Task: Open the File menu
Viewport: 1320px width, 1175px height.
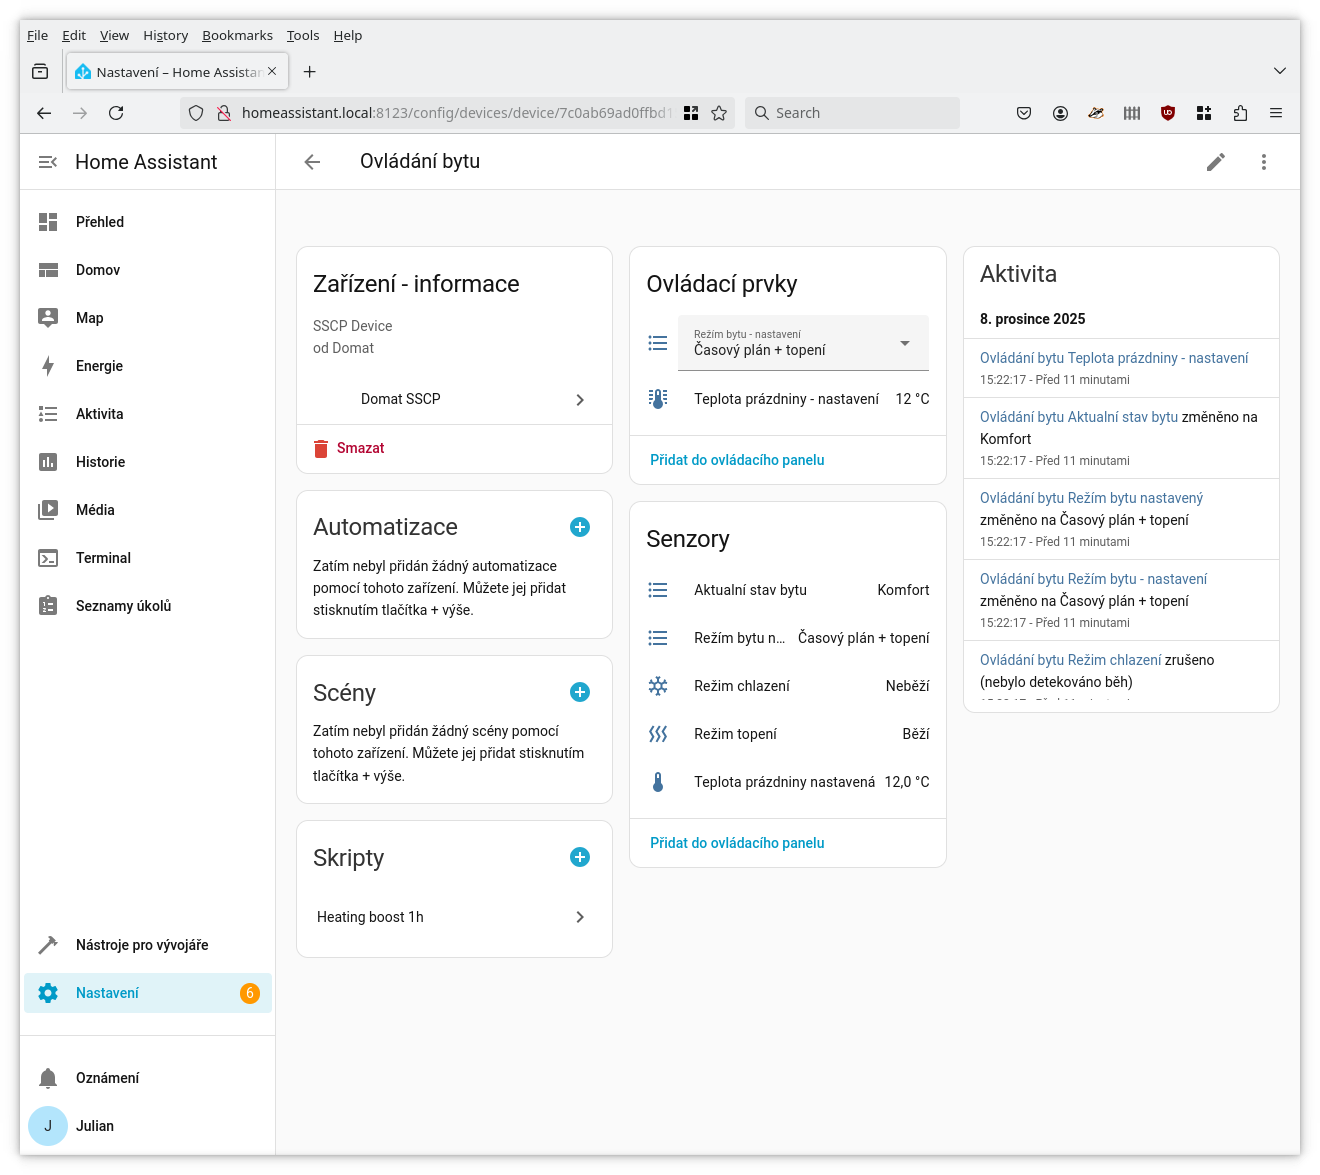Action: 37,35
